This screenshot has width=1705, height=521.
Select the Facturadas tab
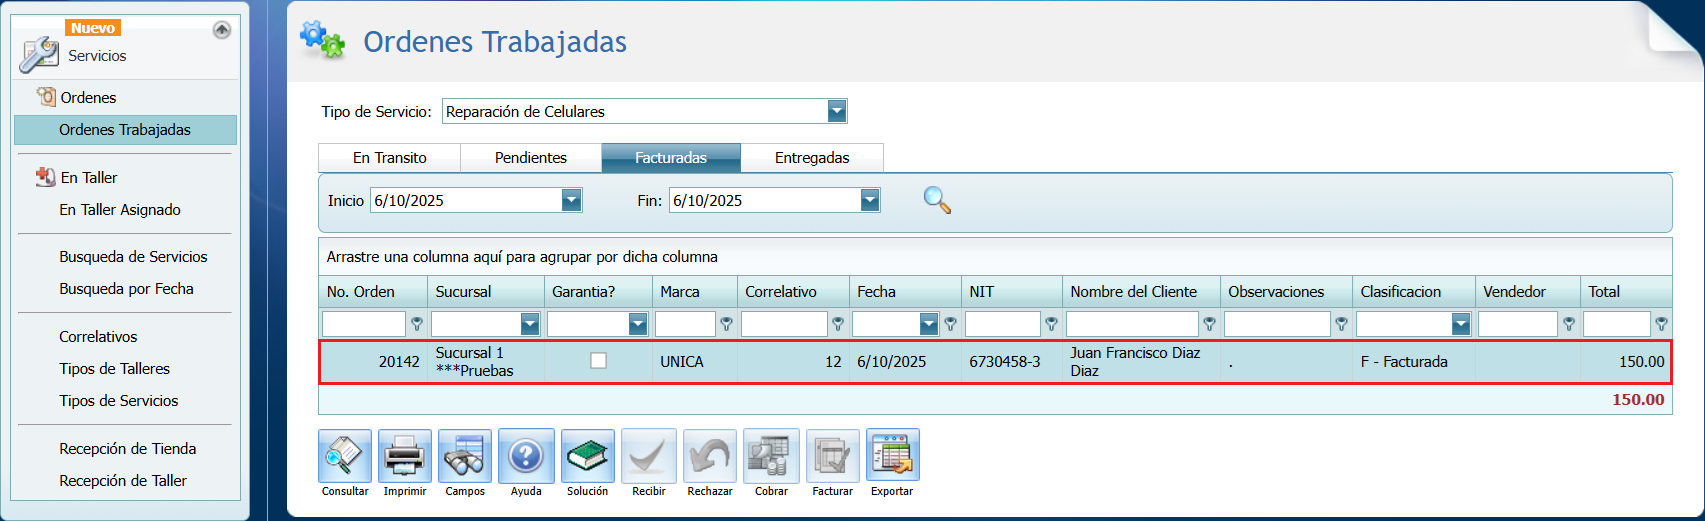671,158
